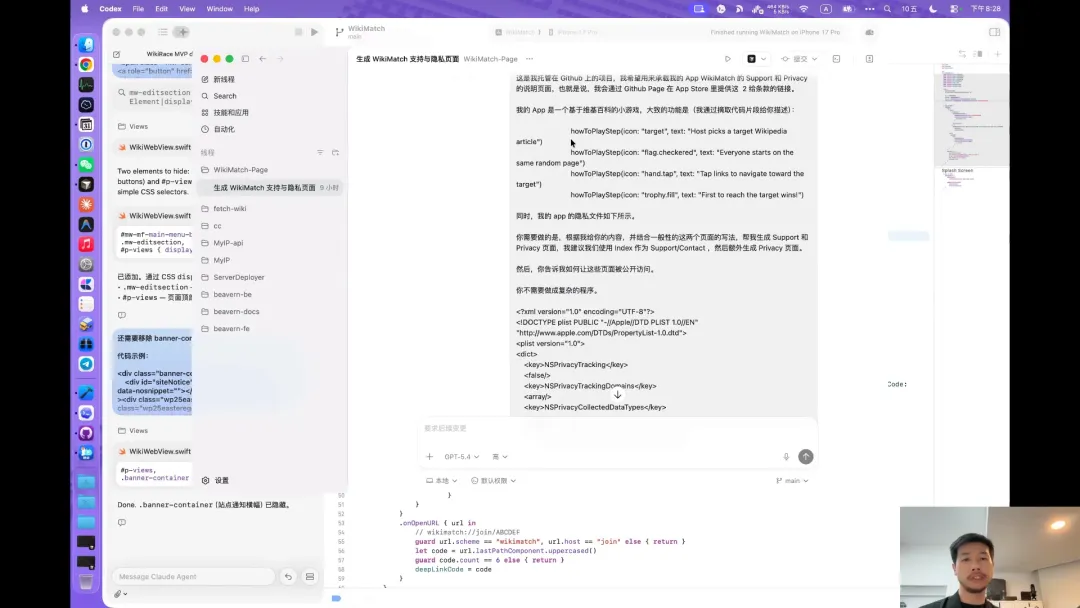The image size is (1080, 608).
Task: Go forward with the right arrow
Action: pyautogui.click(x=280, y=59)
